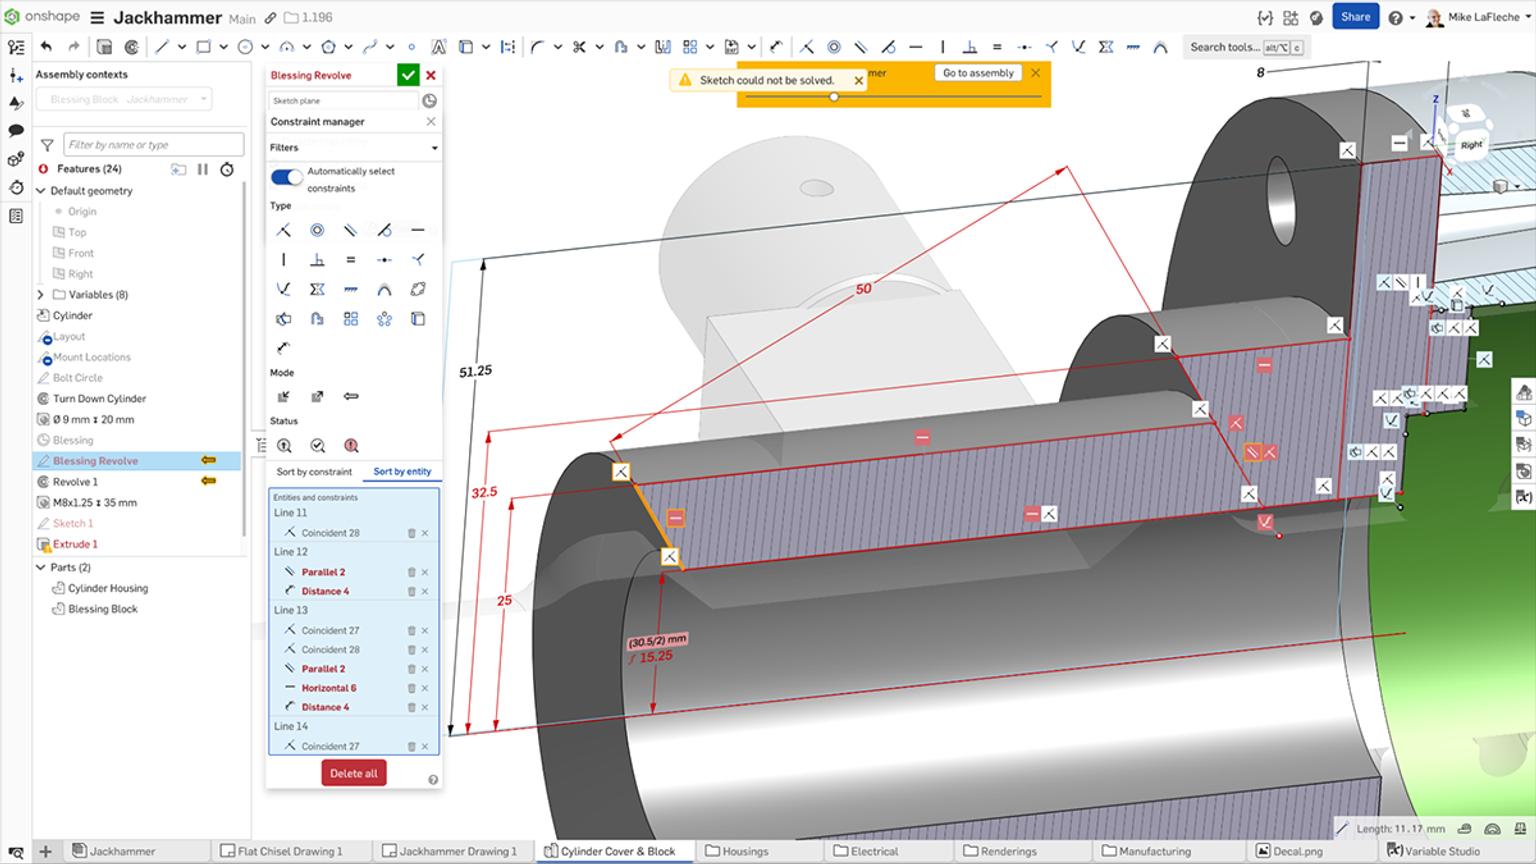Image resolution: width=1536 pixels, height=864 pixels.
Task: Click the Undo arrow in the toolbar
Action: 46,45
